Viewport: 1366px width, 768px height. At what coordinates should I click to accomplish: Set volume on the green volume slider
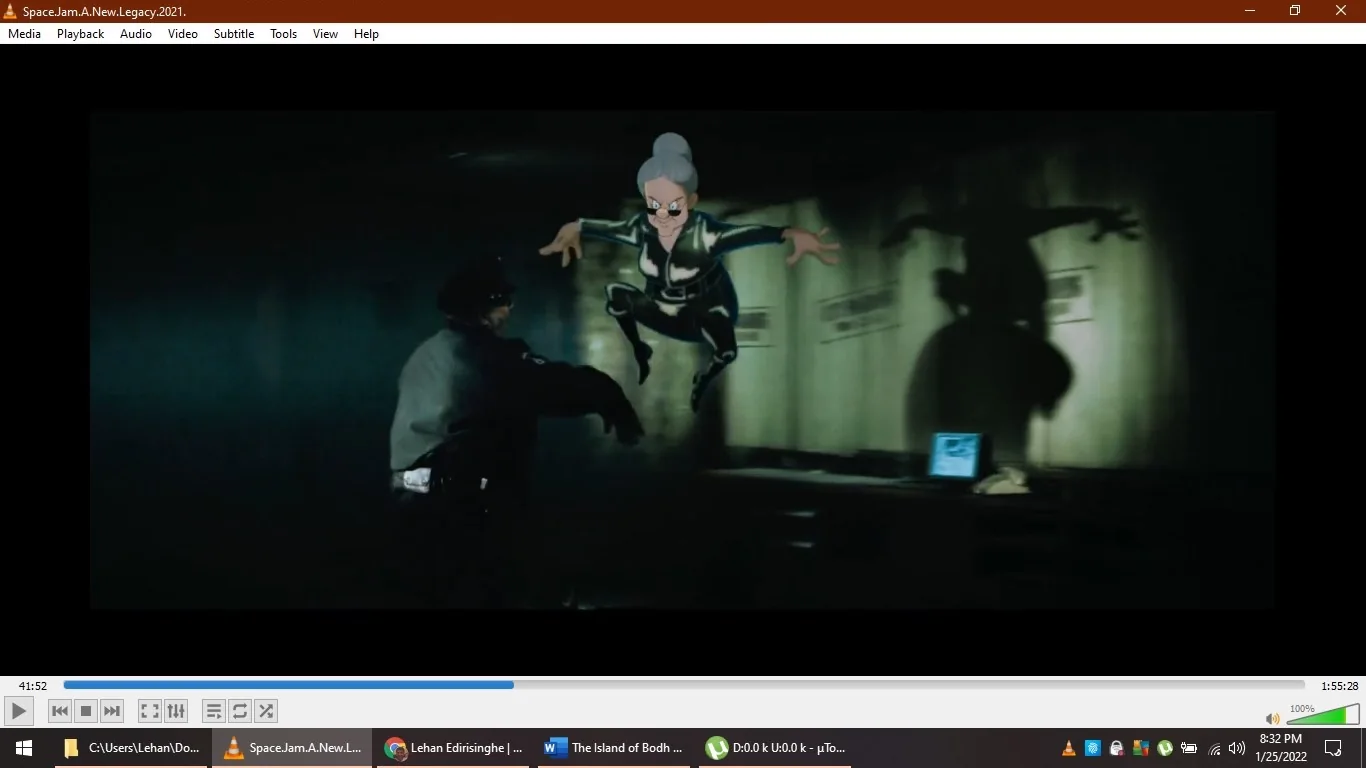click(x=1323, y=714)
